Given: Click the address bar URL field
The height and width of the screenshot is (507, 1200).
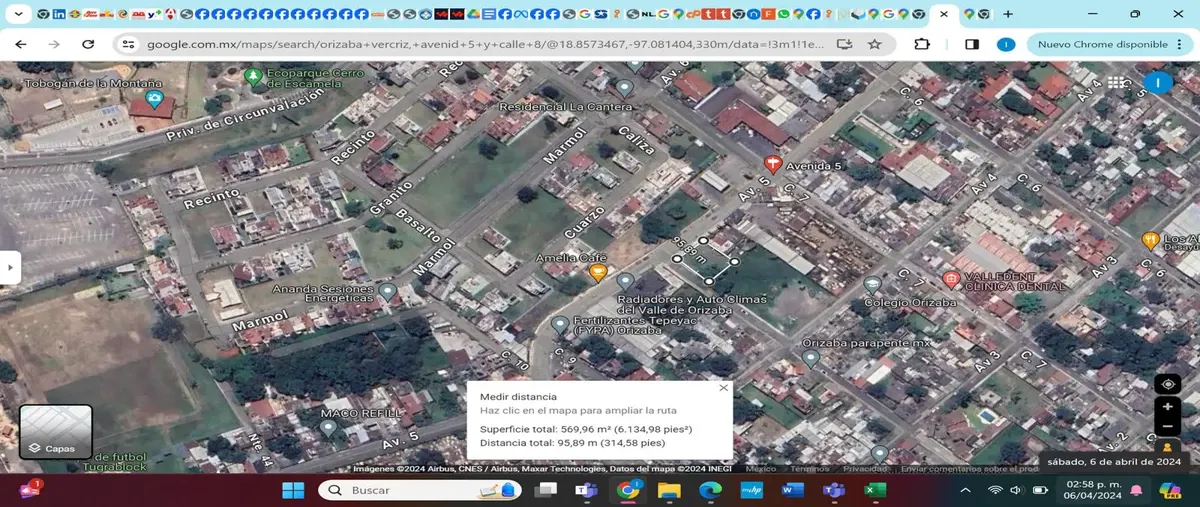Looking at the screenshot, I should click(x=480, y=44).
